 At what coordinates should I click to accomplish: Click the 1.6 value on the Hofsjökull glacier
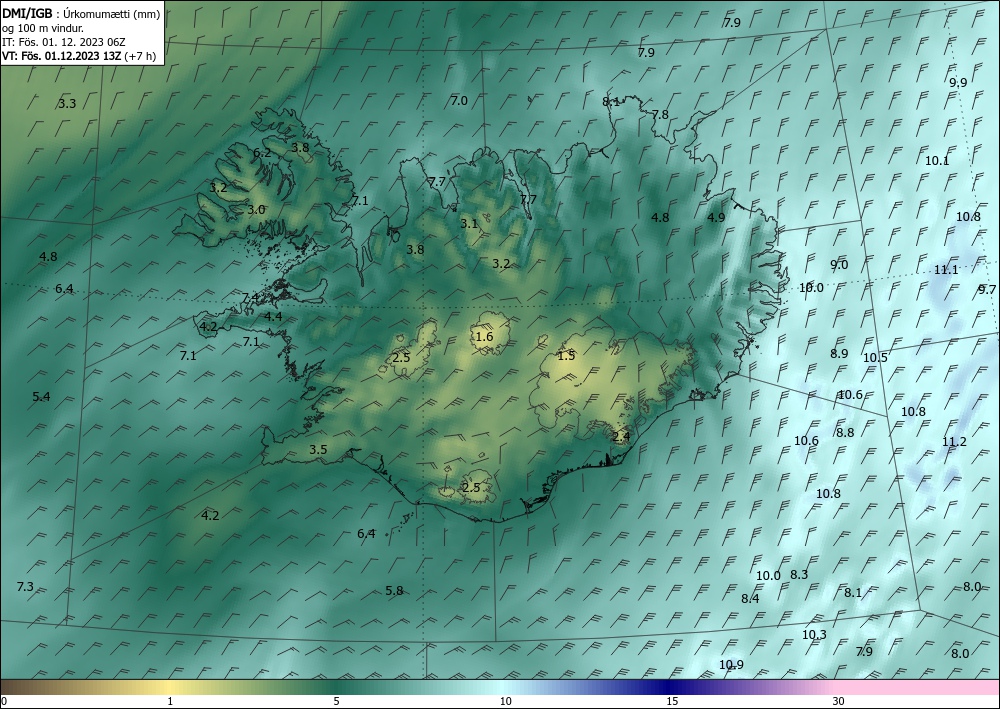tap(485, 337)
